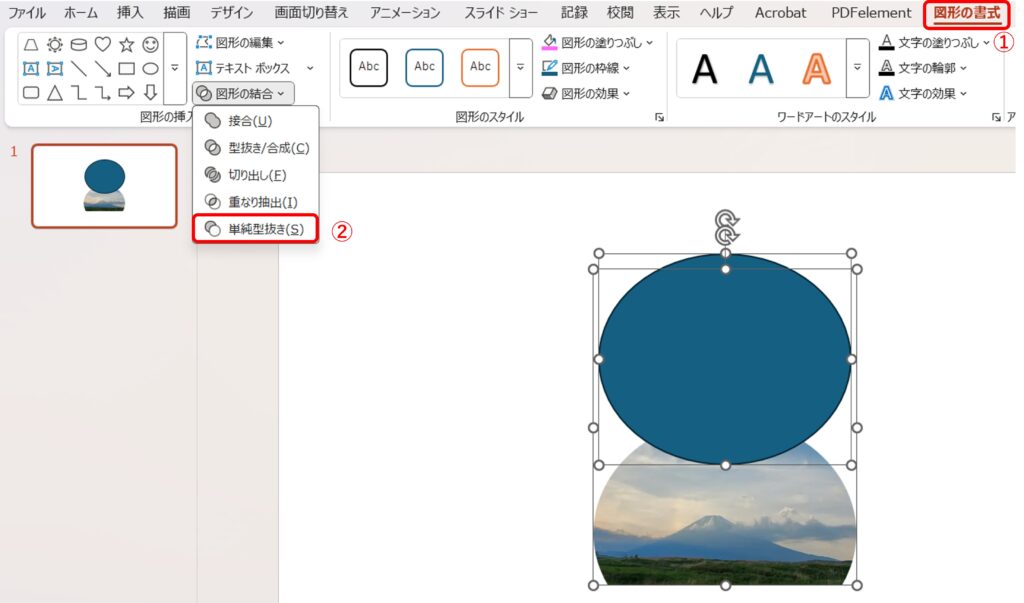Apply the orange outlined Abc shape style
Screen dimensions: 1024x603
pyautogui.click(x=480, y=67)
